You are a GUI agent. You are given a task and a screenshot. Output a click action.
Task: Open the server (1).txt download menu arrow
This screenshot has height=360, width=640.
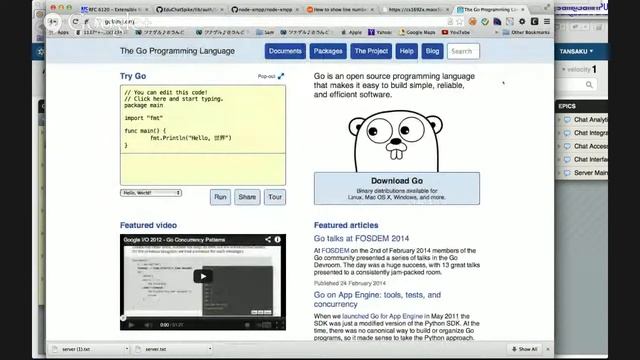click(127, 349)
